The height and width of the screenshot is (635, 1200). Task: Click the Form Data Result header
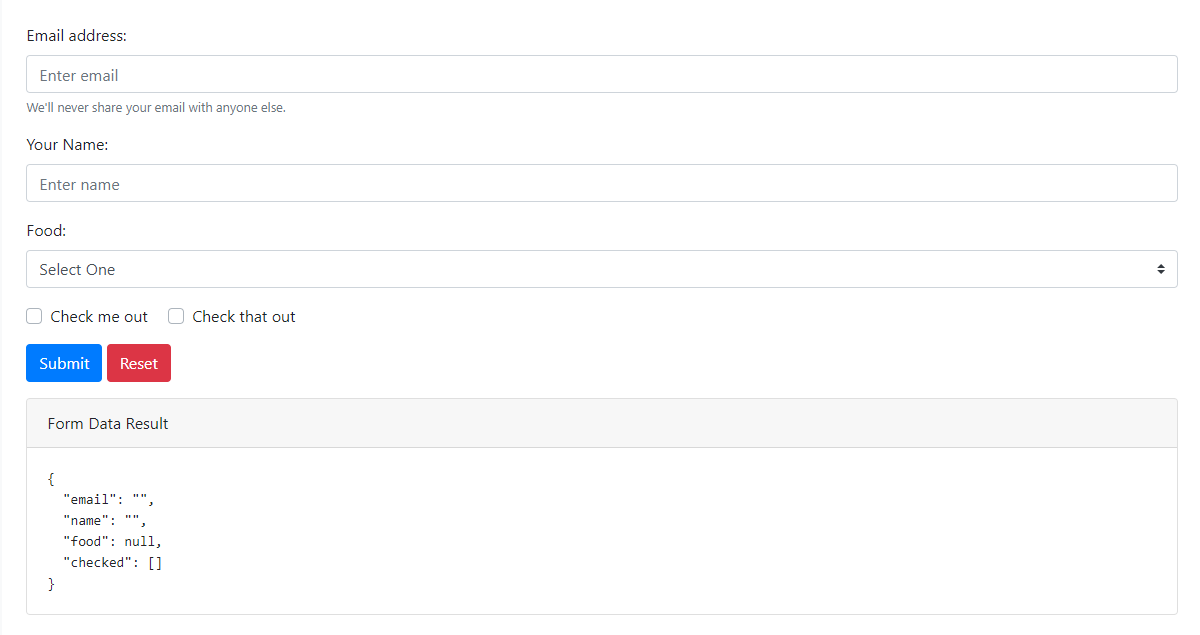(x=108, y=424)
